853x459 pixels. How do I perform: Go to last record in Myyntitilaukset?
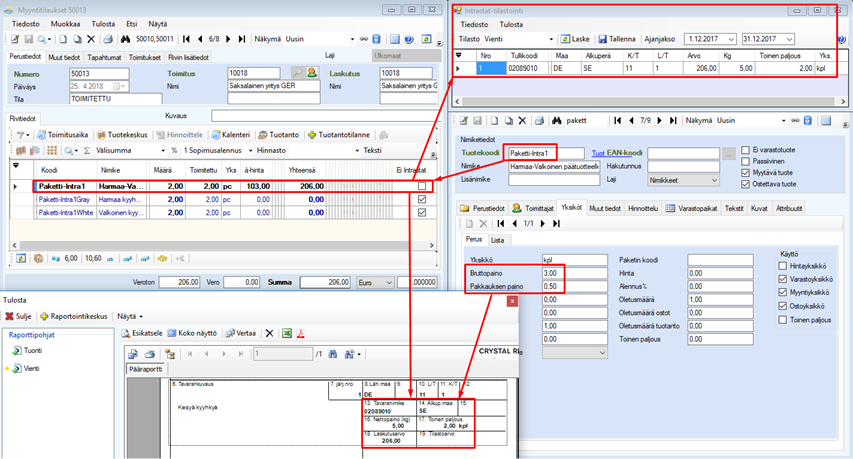242,39
